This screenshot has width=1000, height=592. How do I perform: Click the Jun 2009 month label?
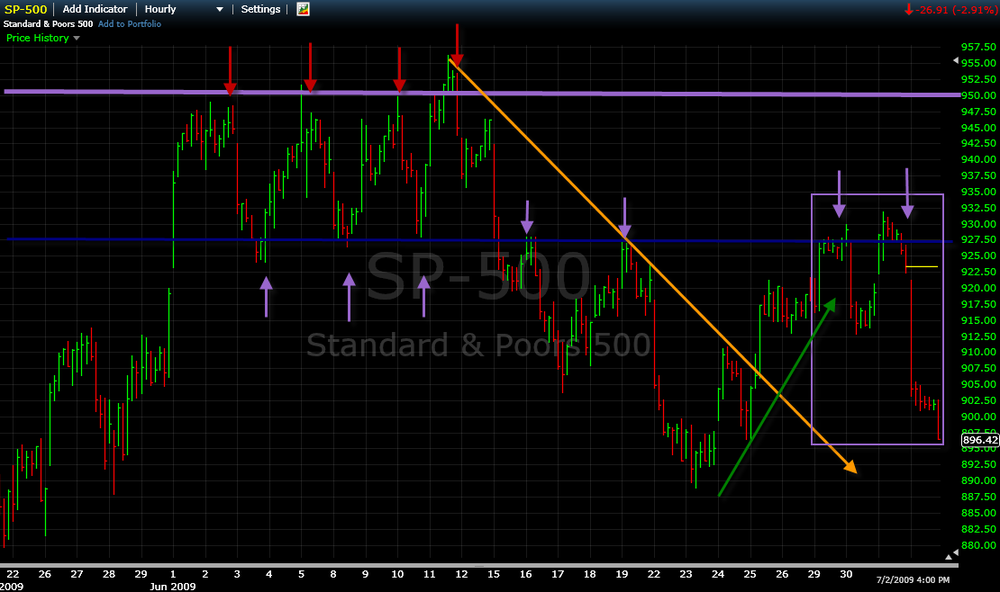point(172,586)
